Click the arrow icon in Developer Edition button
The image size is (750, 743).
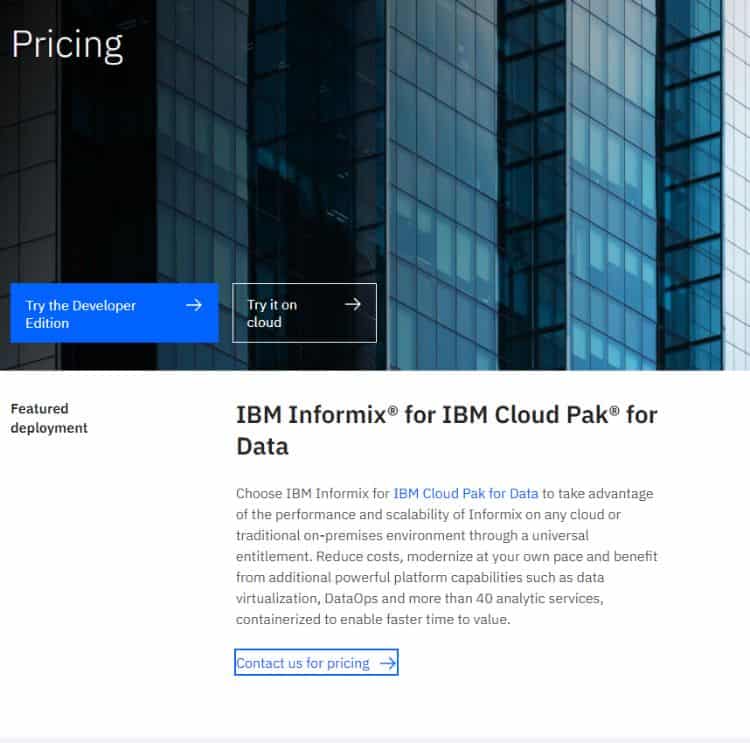(x=194, y=305)
